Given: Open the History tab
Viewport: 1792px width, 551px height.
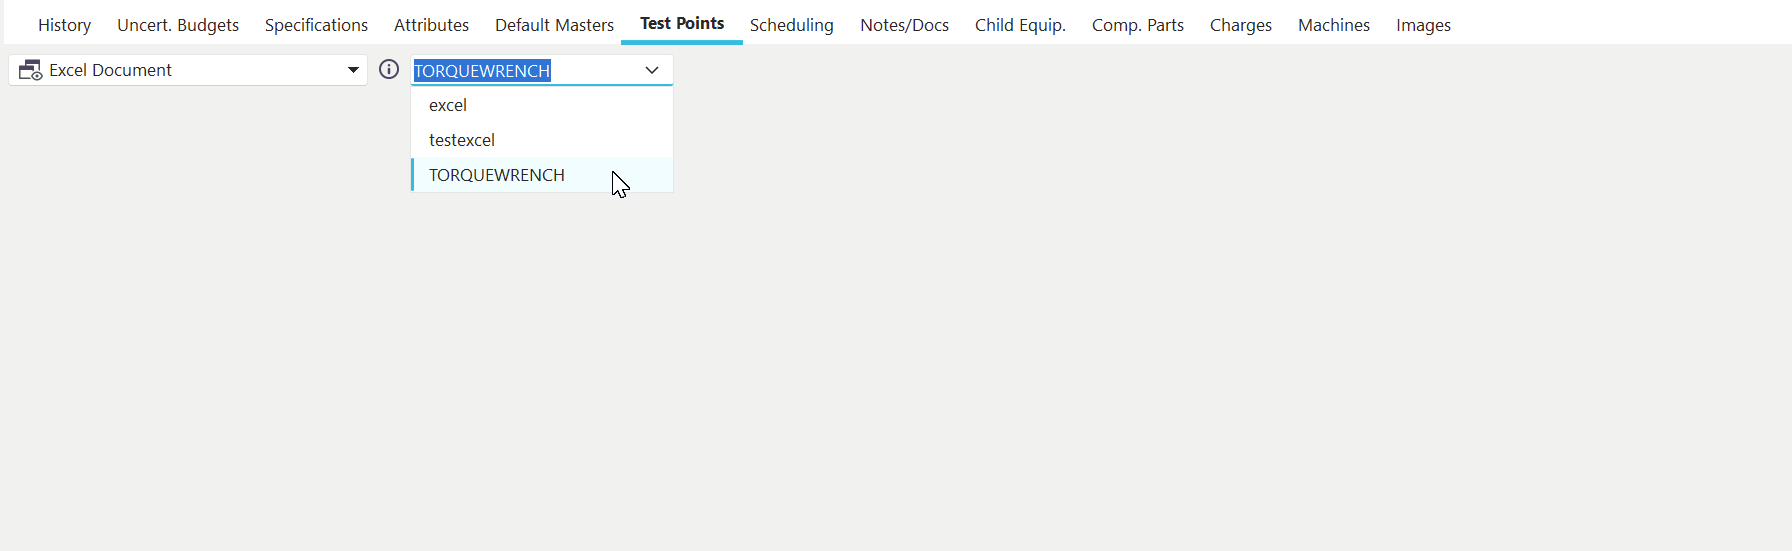Looking at the screenshot, I should (x=64, y=25).
